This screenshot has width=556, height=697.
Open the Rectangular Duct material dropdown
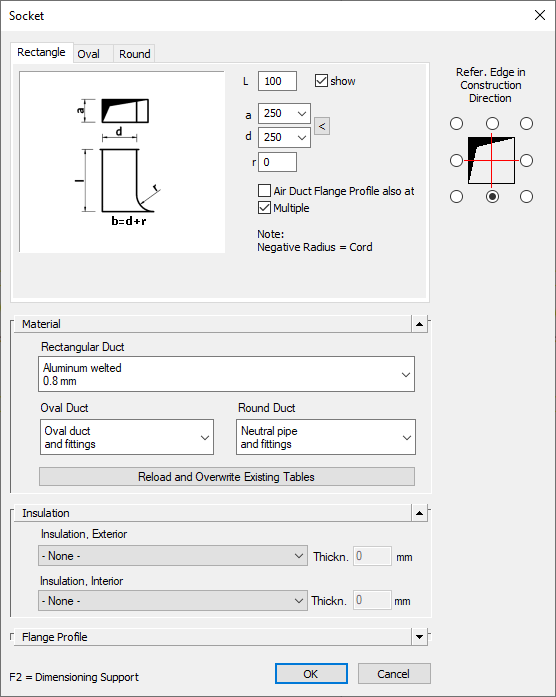[227, 374]
